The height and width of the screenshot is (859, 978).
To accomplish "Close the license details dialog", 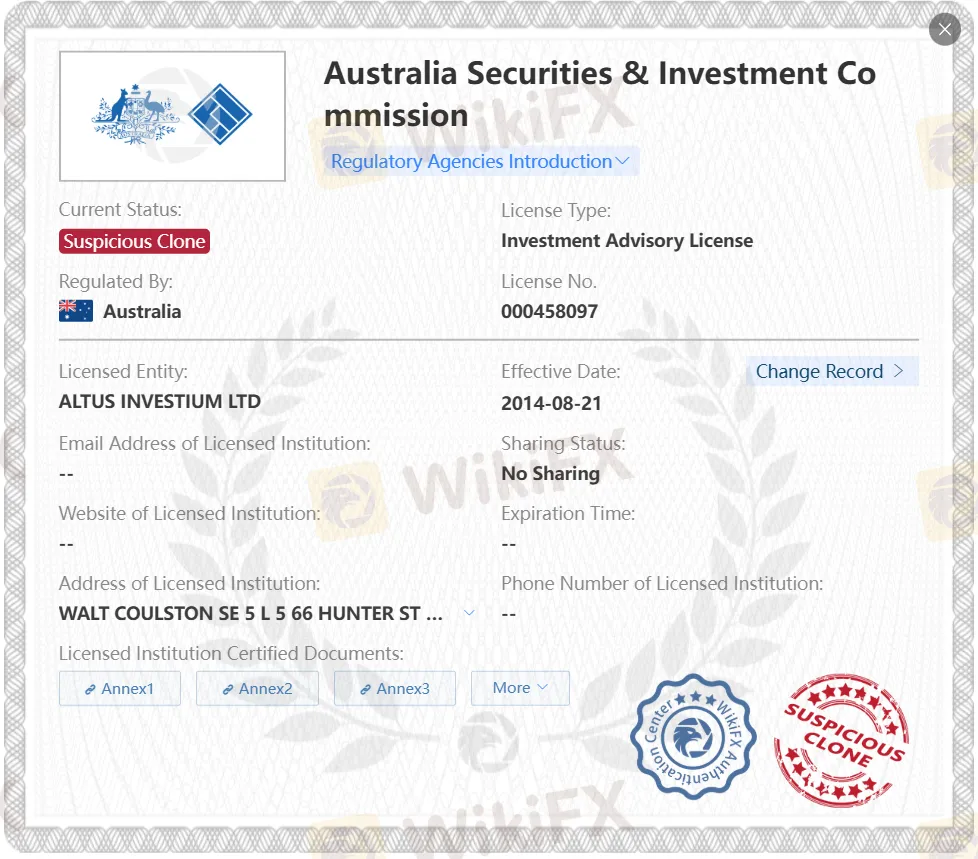I will click(x=944, y=29).
